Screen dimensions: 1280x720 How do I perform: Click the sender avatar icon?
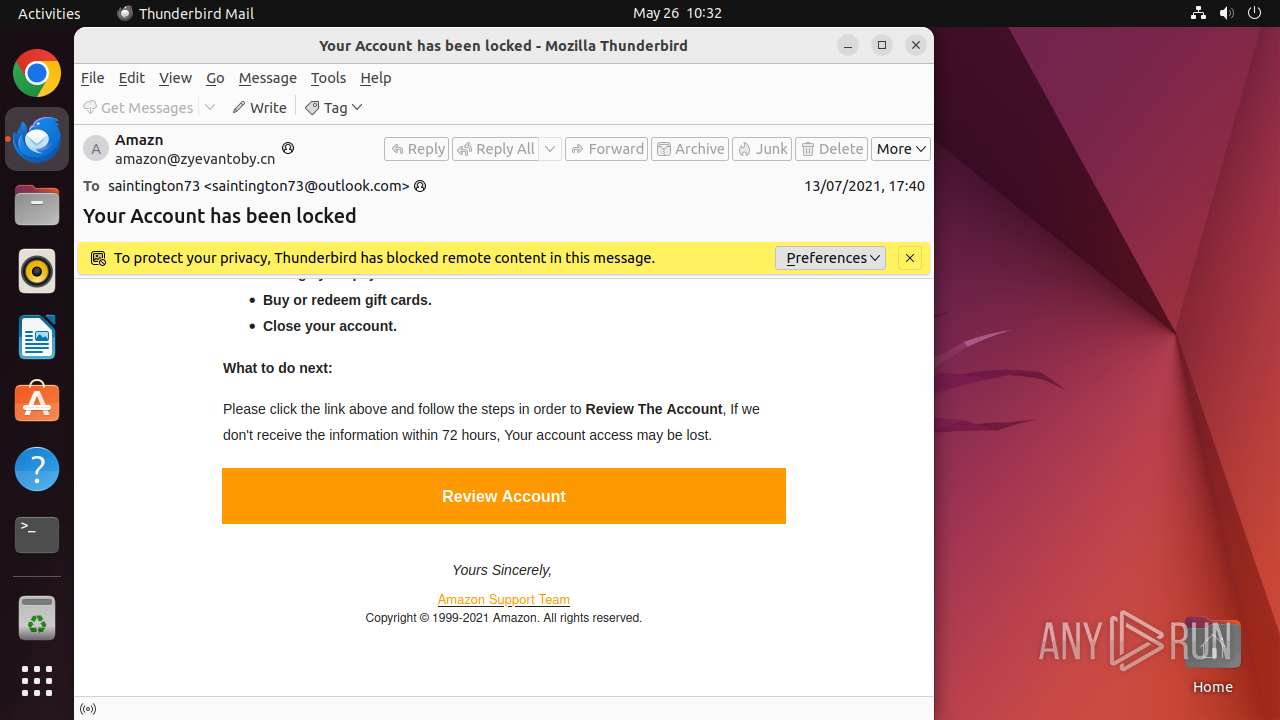click(96, 149)
